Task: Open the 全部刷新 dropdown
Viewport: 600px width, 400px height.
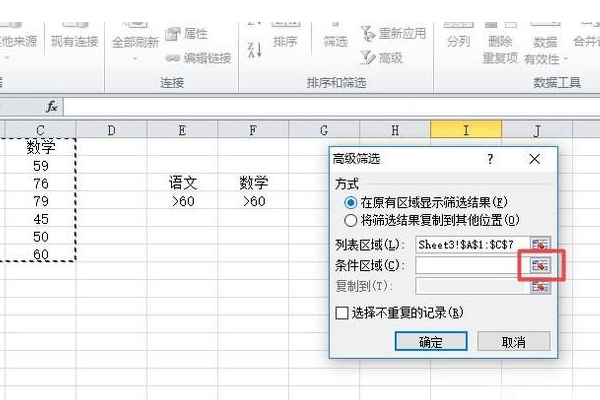Action: 135,59
